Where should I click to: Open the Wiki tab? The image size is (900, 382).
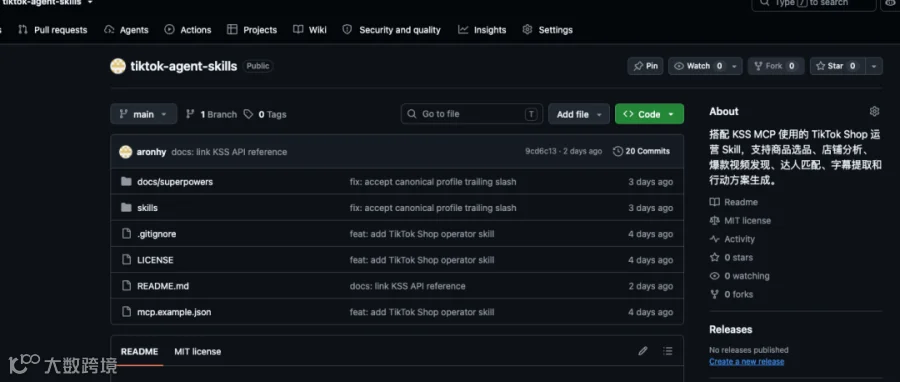pyautogui.click(x=310, y=30)
